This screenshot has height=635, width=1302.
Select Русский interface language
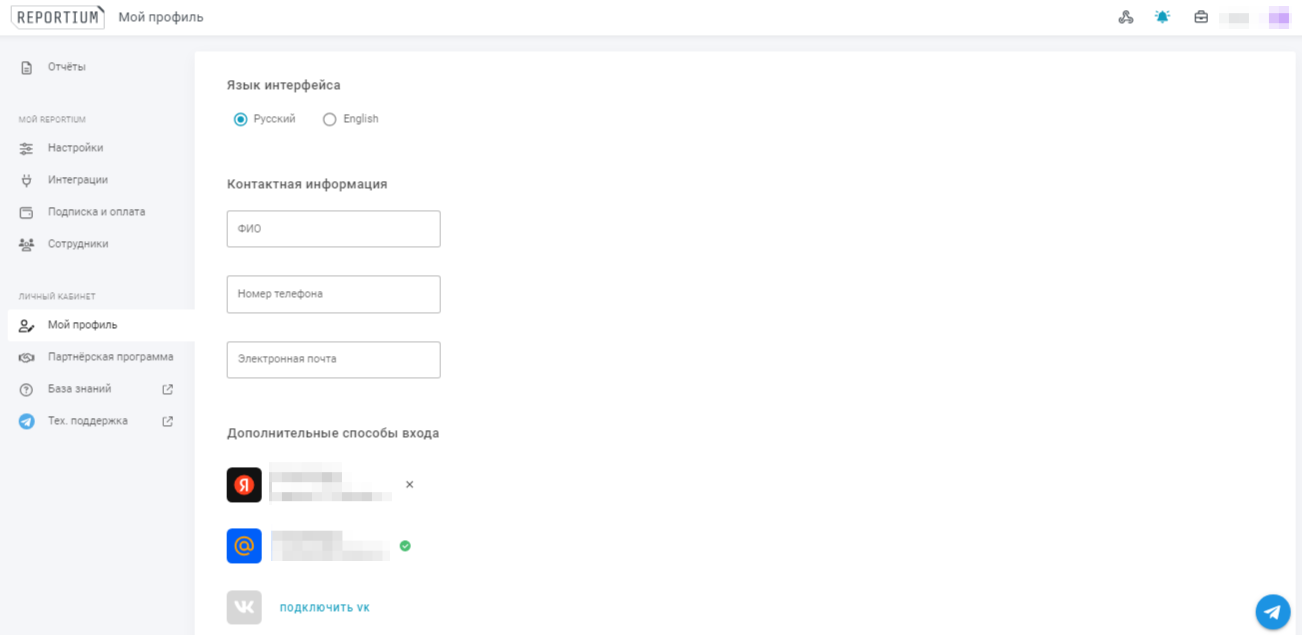pos(241,119)
